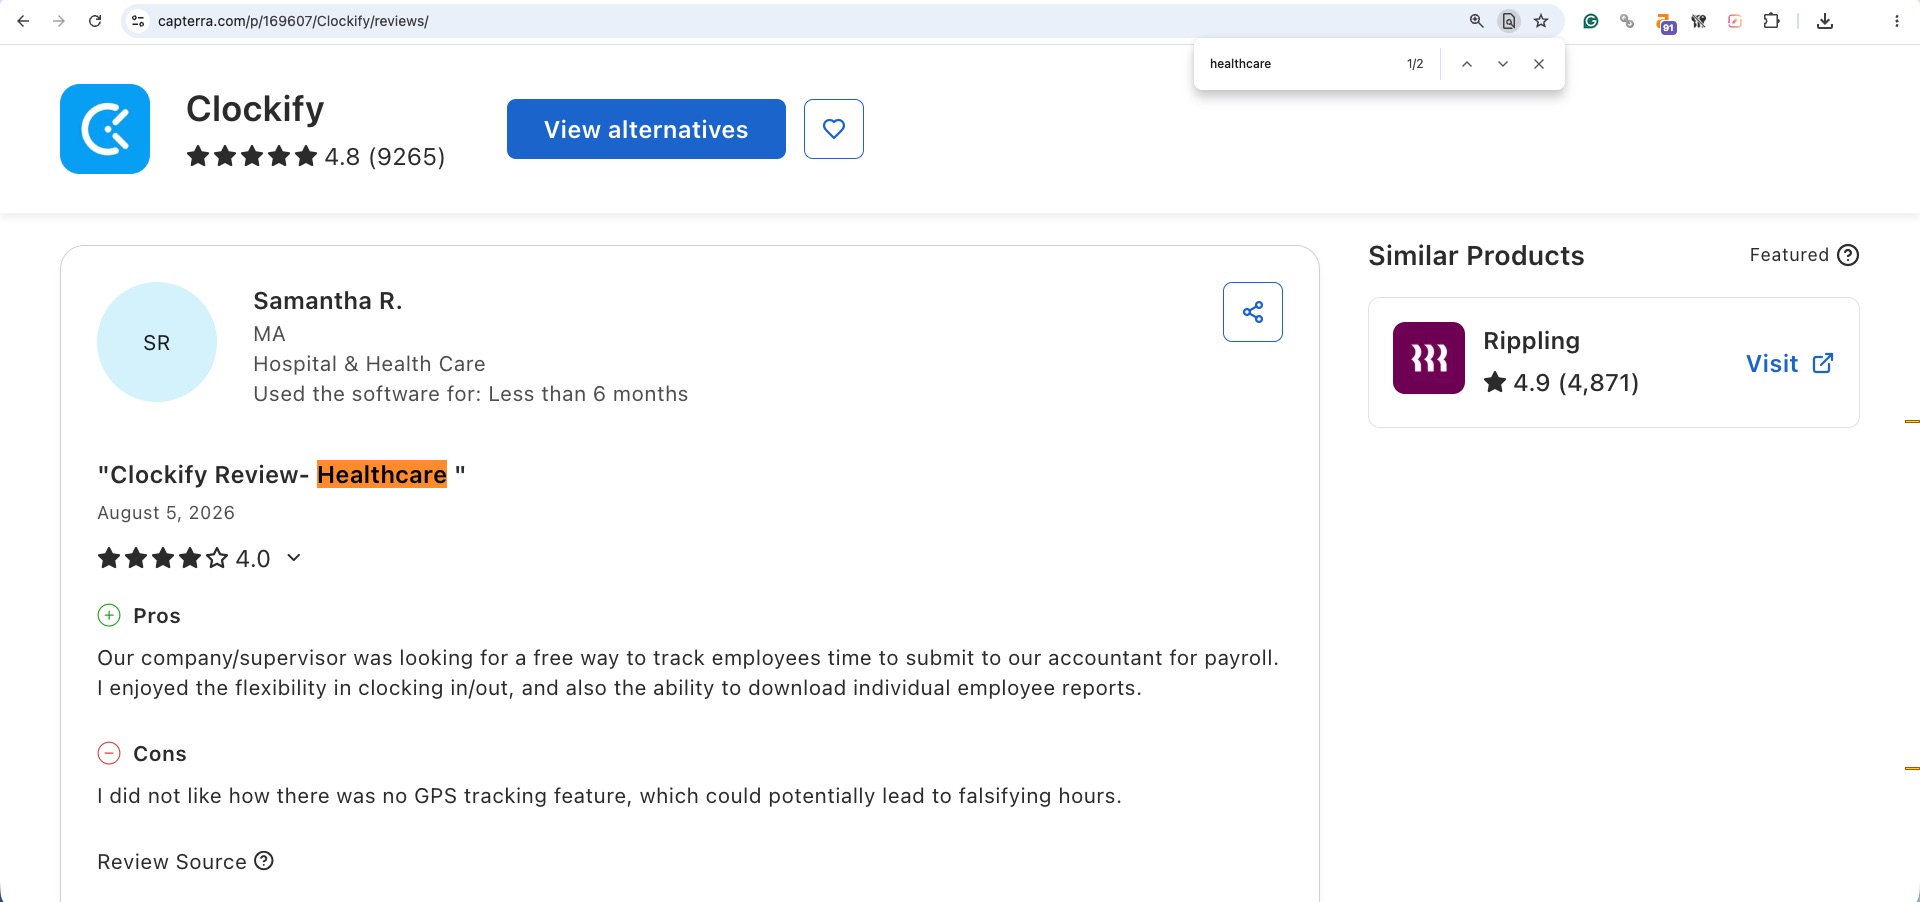The height and width of the screenshot is (902, 1920).
Task: Show browser downloads
Action: tap(1825, 21)
